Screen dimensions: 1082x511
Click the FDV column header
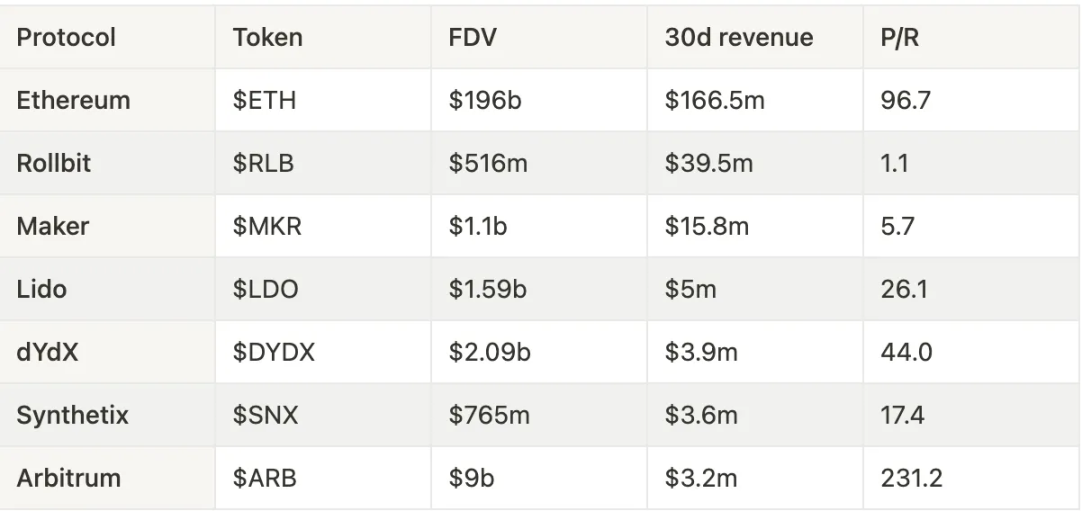pyautogui.click(x=539, y=37)
